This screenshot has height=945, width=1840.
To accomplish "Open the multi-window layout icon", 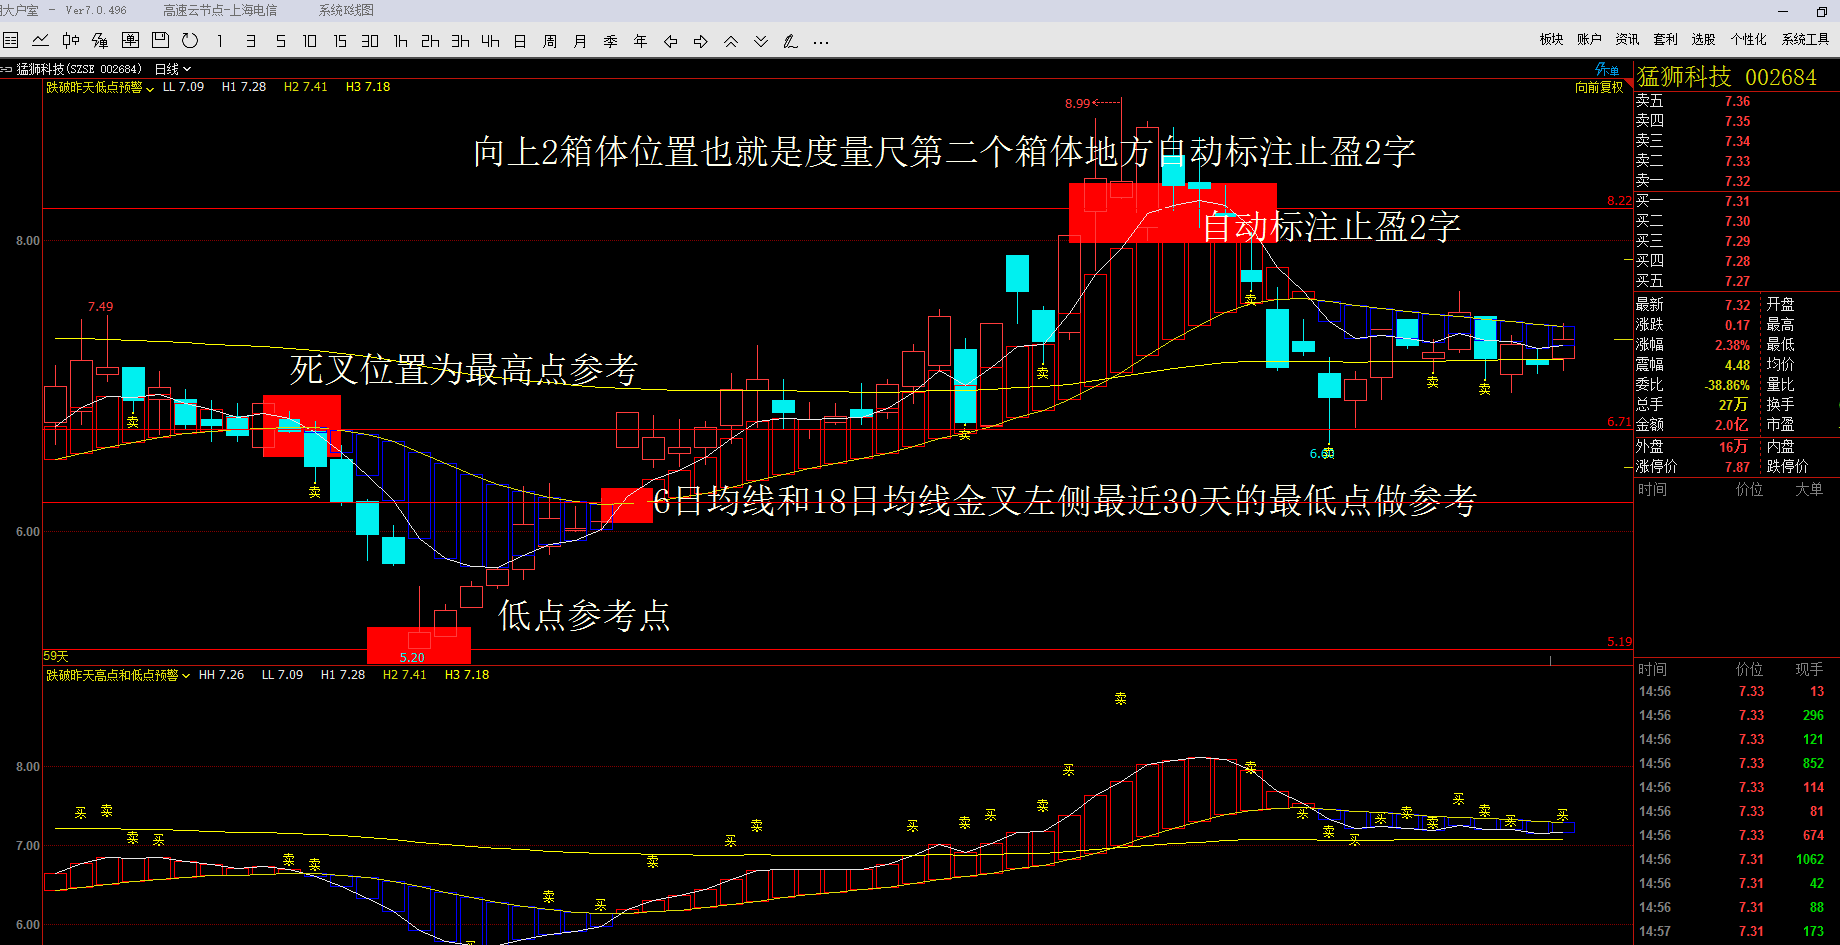I will point(130,41).
